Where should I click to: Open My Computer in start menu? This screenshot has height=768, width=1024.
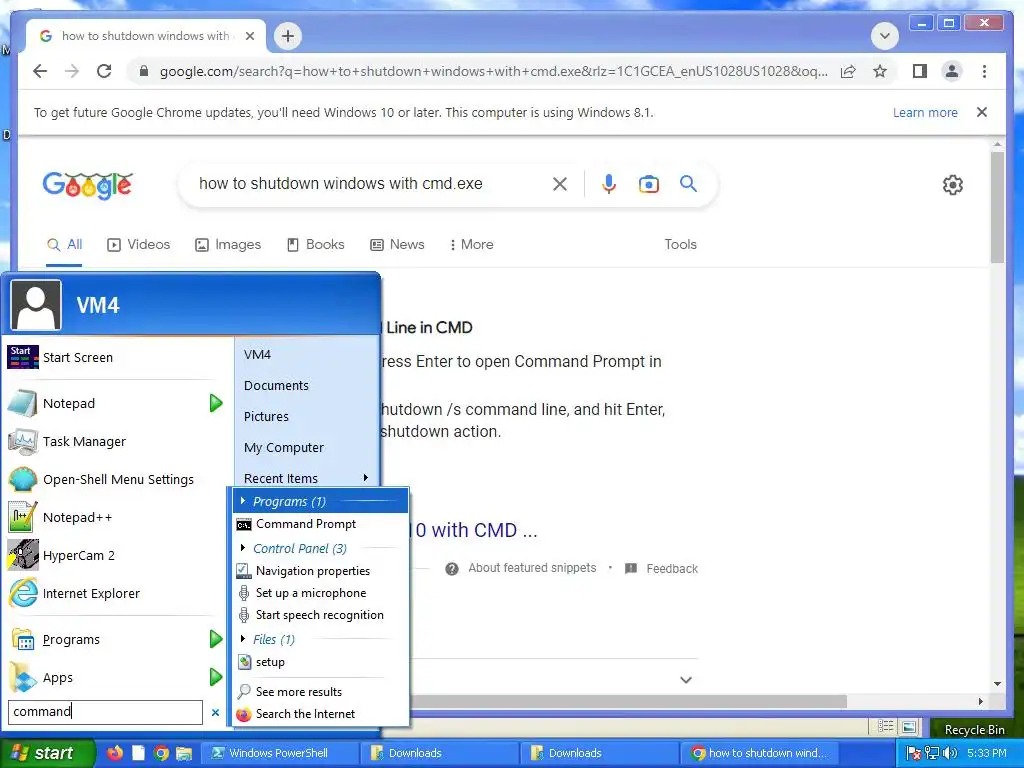283,447
